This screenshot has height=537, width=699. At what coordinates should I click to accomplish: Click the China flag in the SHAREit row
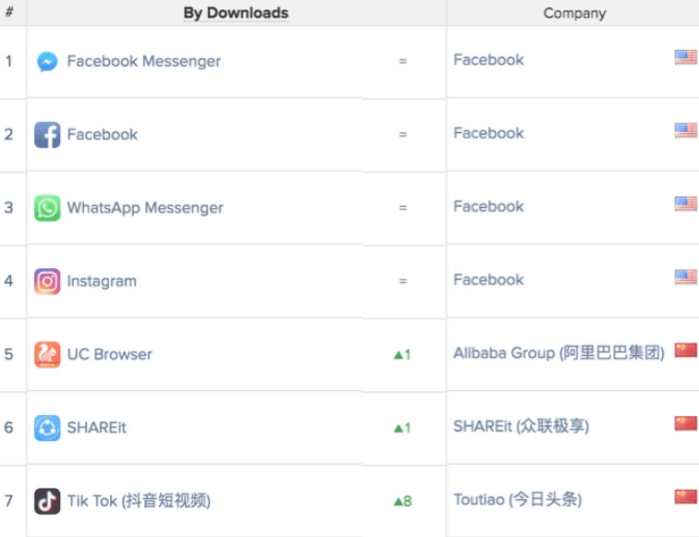(686, 423)
